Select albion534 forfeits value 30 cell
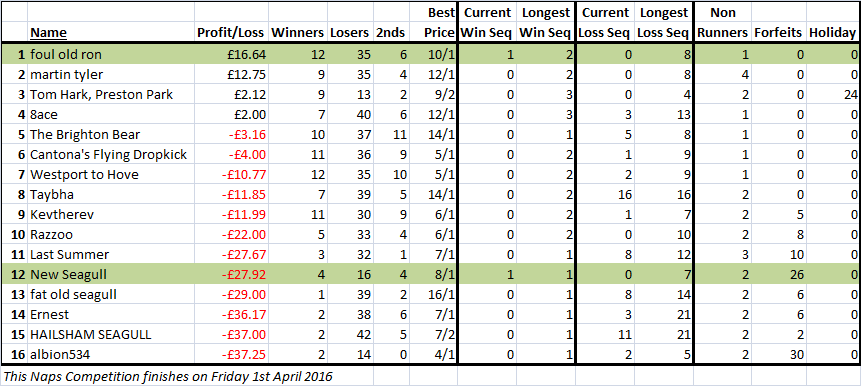This screenshot has width=861, height=386. pos(778,355)
